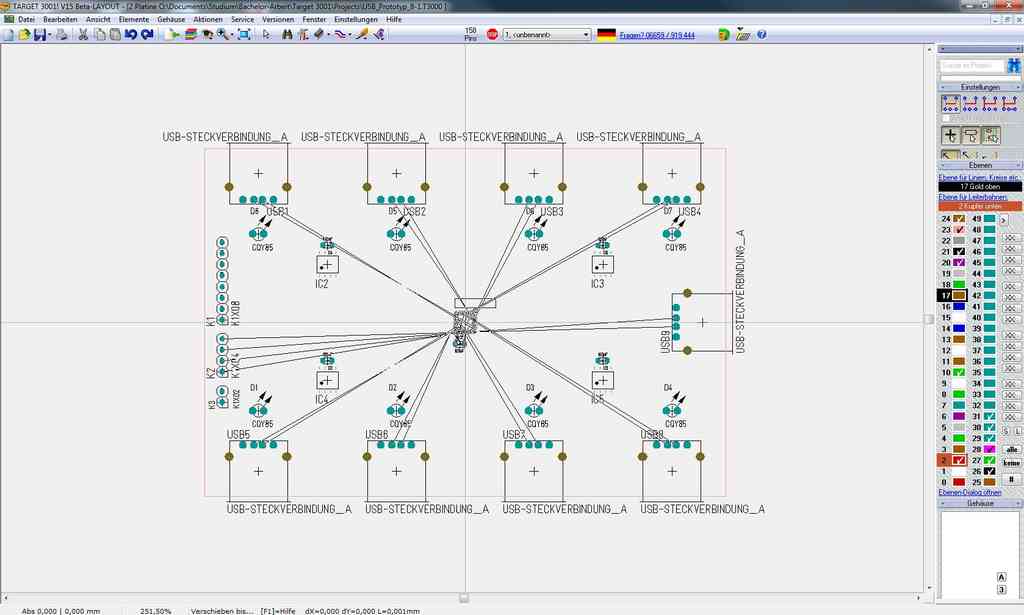1024x615 pixels.
Task: Open the Ansicht menu
Action: pos(98,20)
